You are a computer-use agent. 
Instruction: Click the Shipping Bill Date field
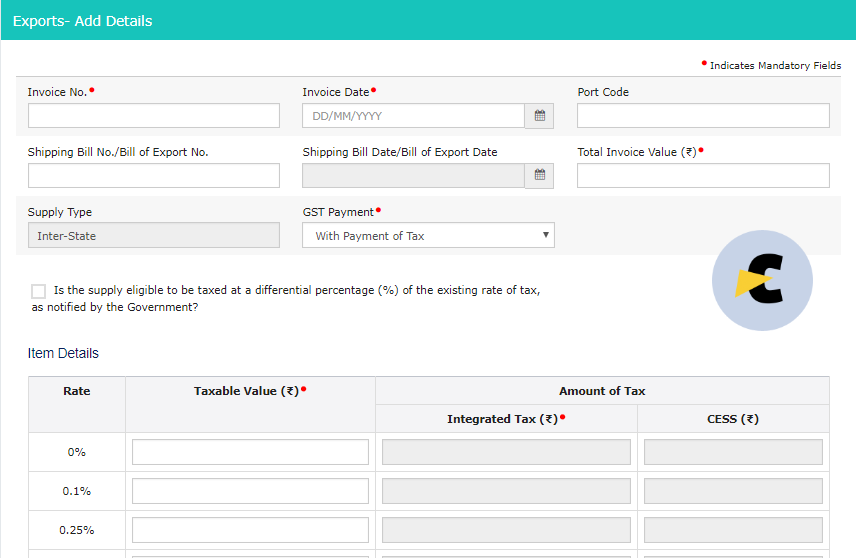tap(413, 175)
